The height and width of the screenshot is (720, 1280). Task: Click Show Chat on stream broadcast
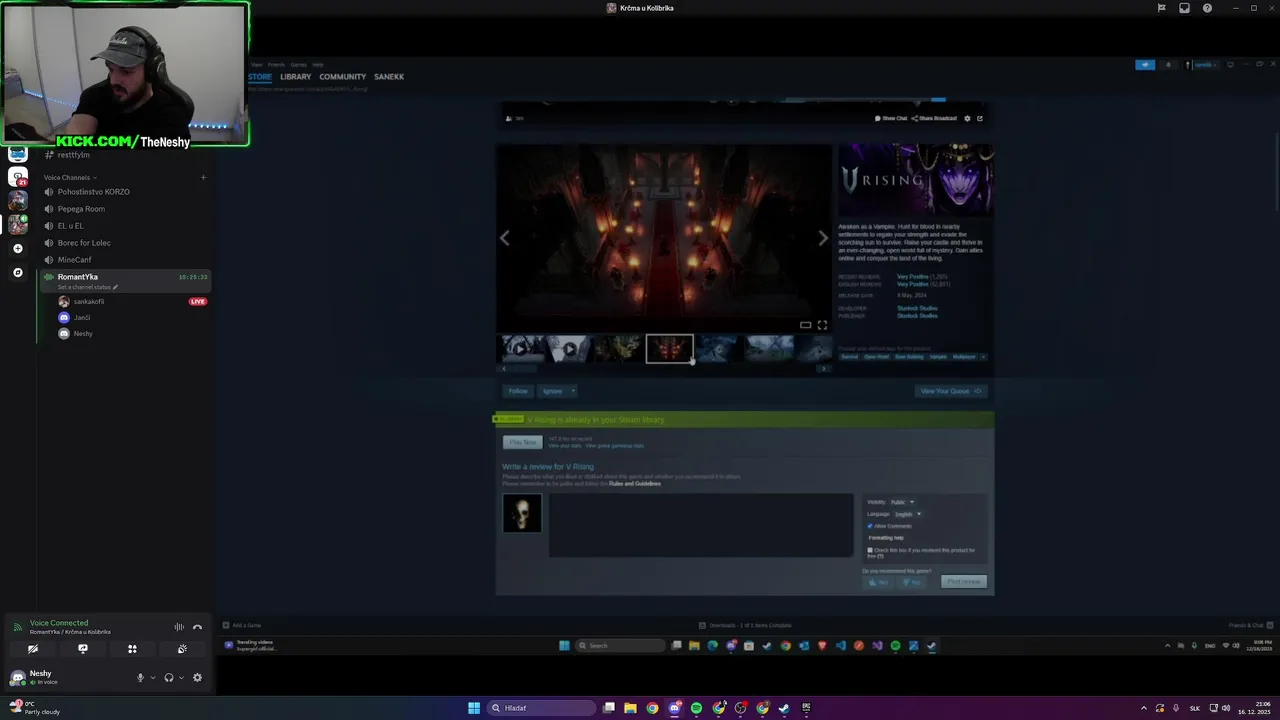[x=891, y=118]
